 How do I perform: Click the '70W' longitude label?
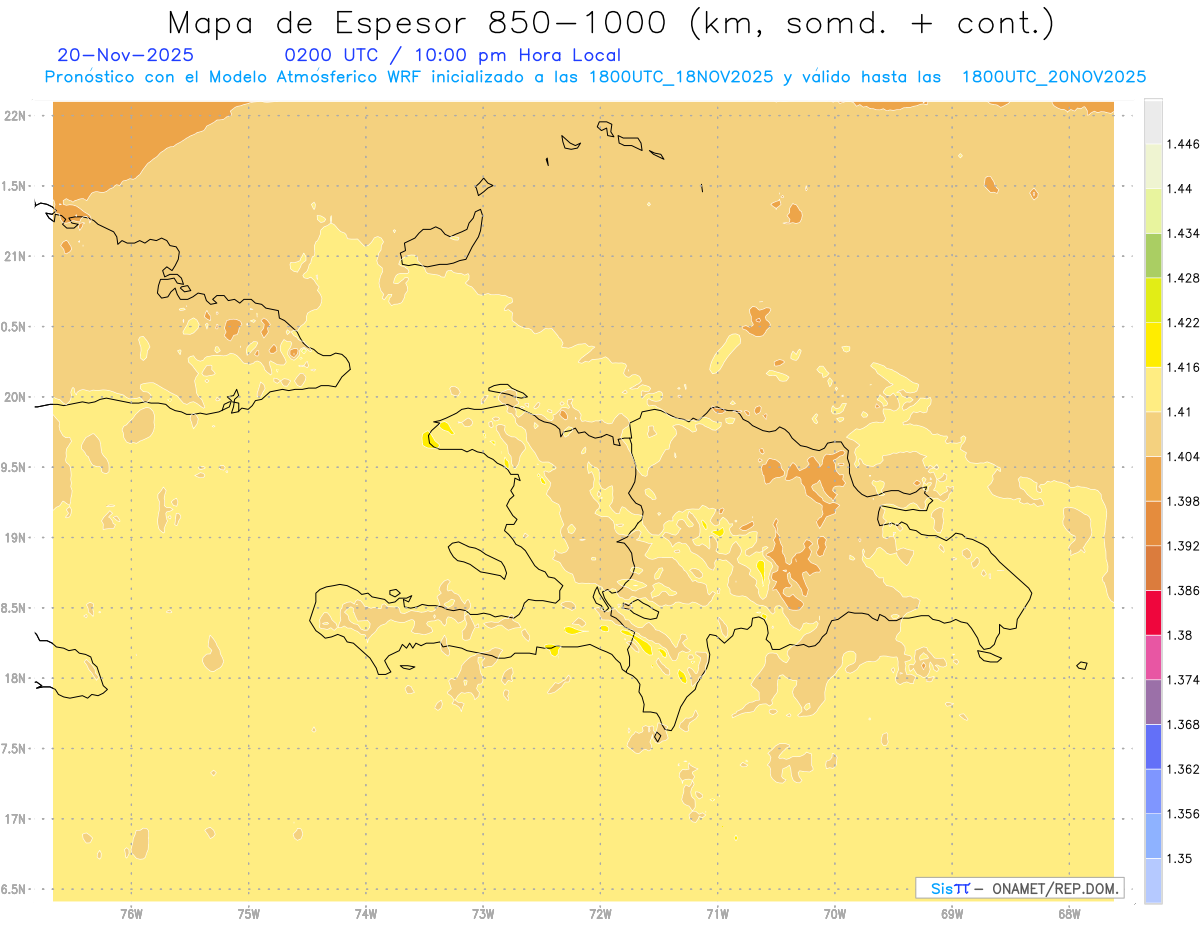pyautogui.click(x=835, y=913)
